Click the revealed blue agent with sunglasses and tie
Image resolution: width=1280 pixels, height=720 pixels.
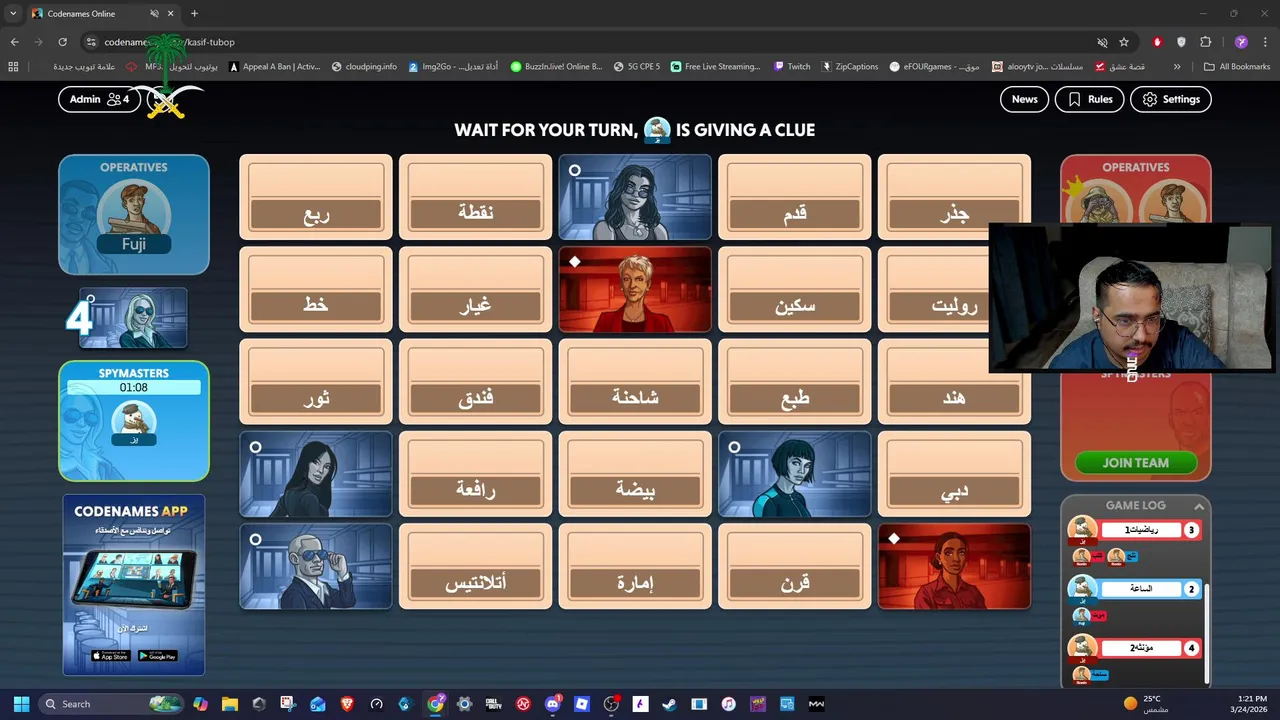click(x=316, y=567)
